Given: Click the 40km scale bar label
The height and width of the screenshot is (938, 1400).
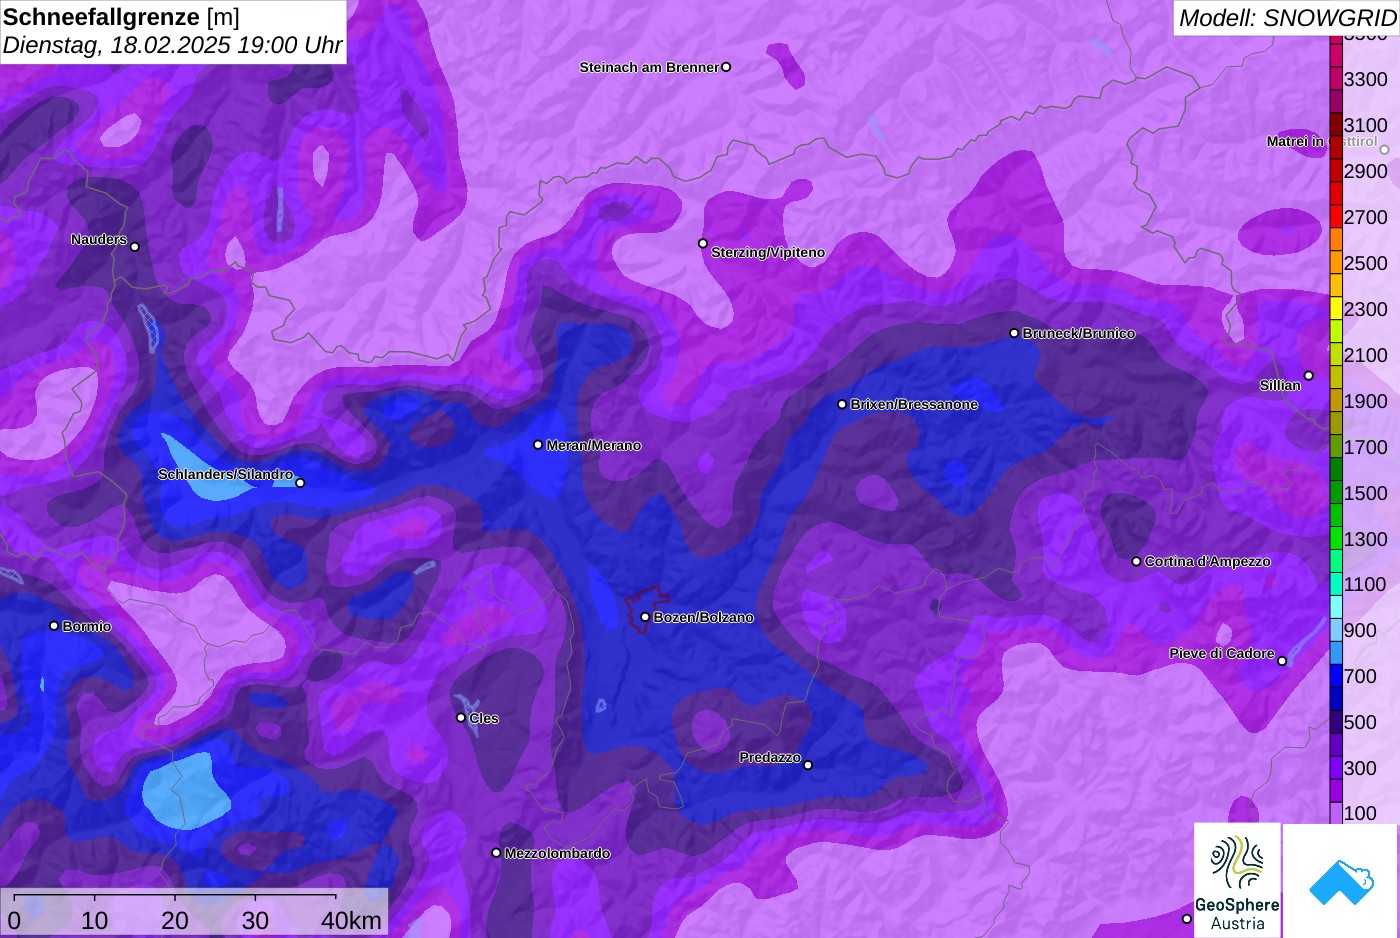Looking at the screenshot, I should pos(351,920).
